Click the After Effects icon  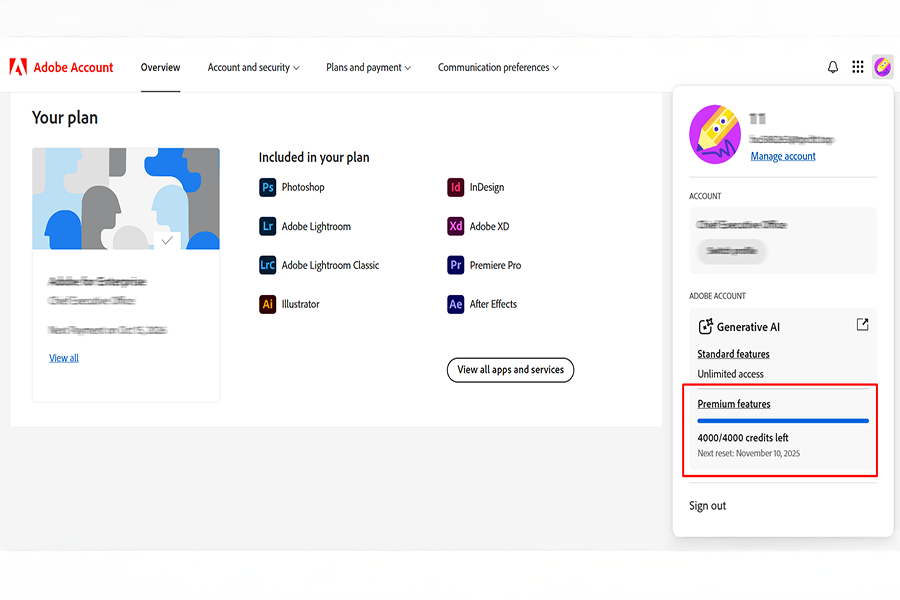click(x=456, y=304)
